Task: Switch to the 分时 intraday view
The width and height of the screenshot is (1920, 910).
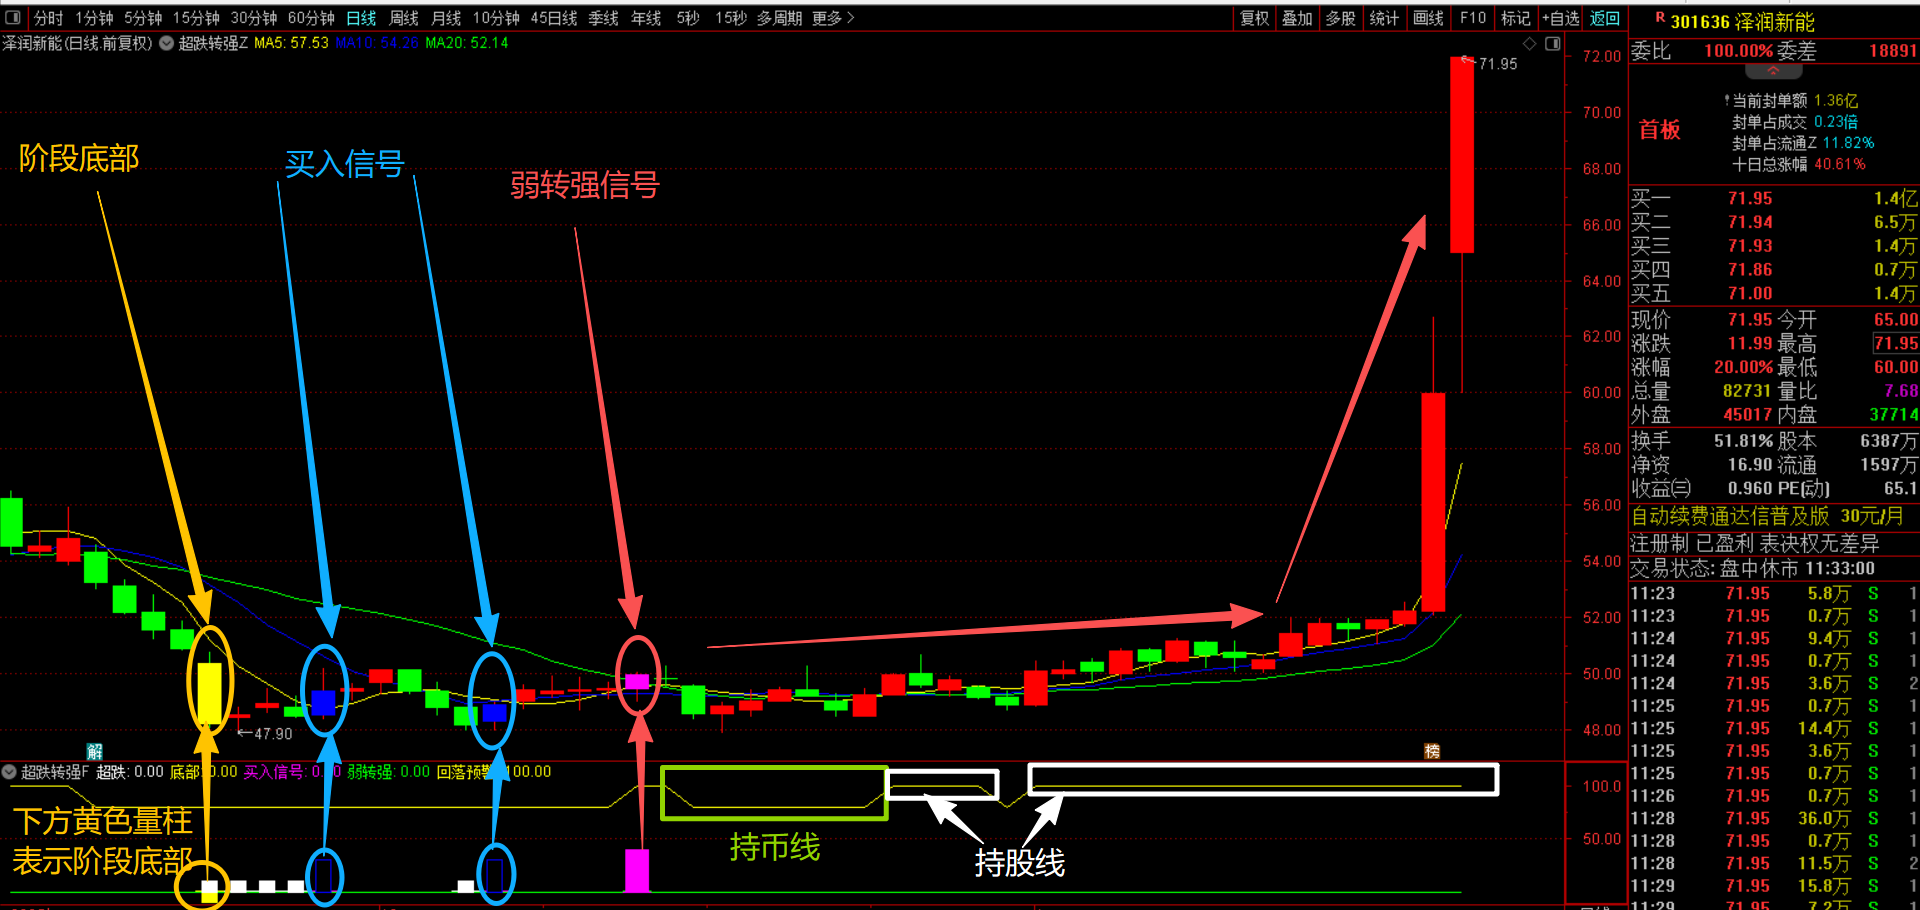Action: [48, 18]
